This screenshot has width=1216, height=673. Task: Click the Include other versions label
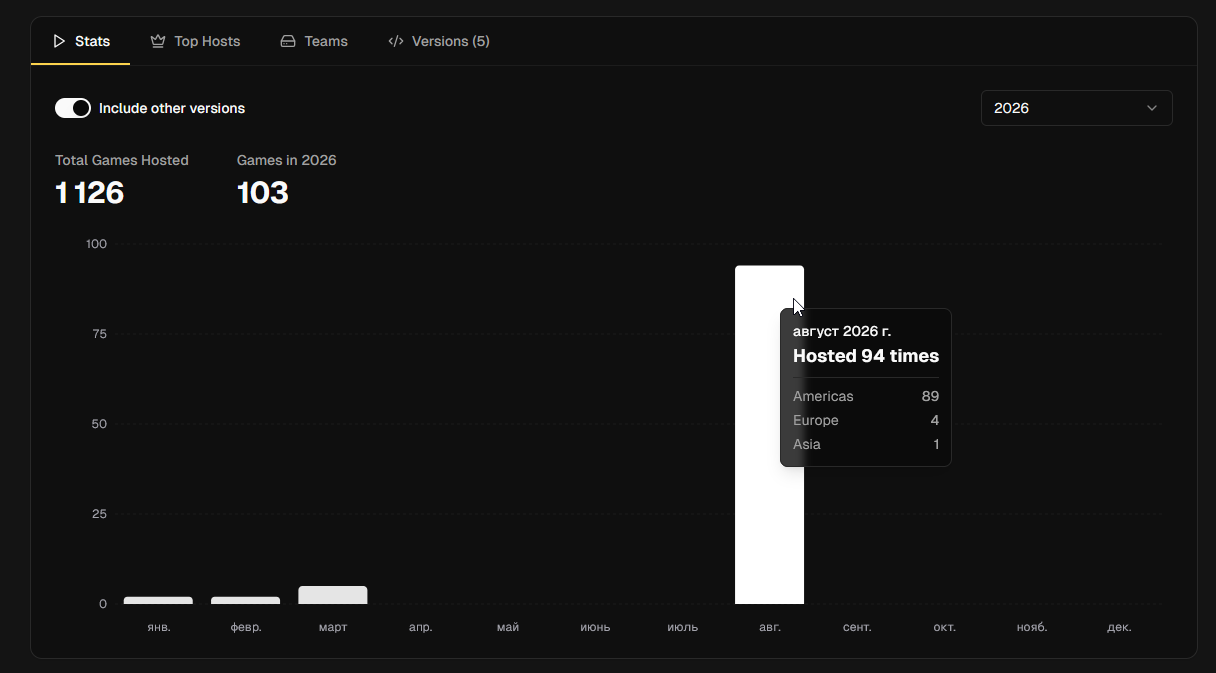(172, 108)
